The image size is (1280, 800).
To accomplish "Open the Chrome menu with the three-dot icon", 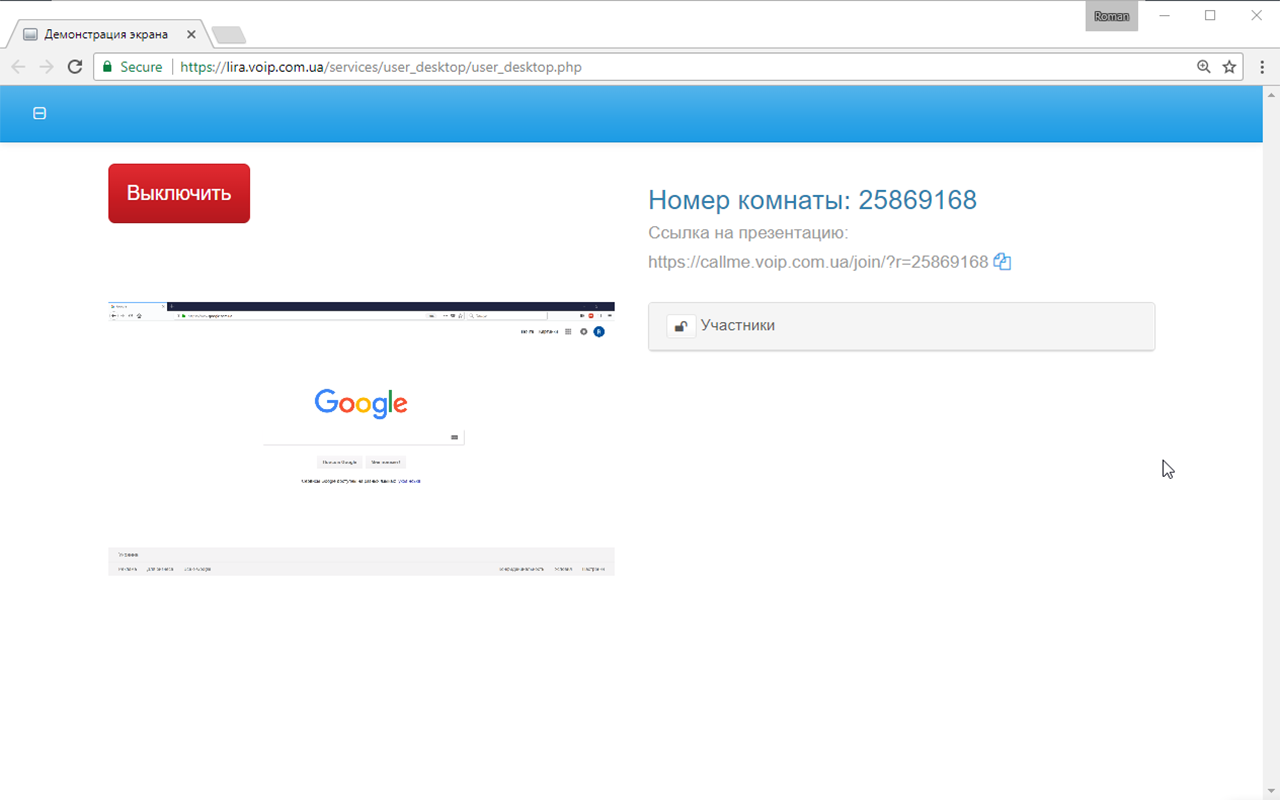I will point(1262,66).
